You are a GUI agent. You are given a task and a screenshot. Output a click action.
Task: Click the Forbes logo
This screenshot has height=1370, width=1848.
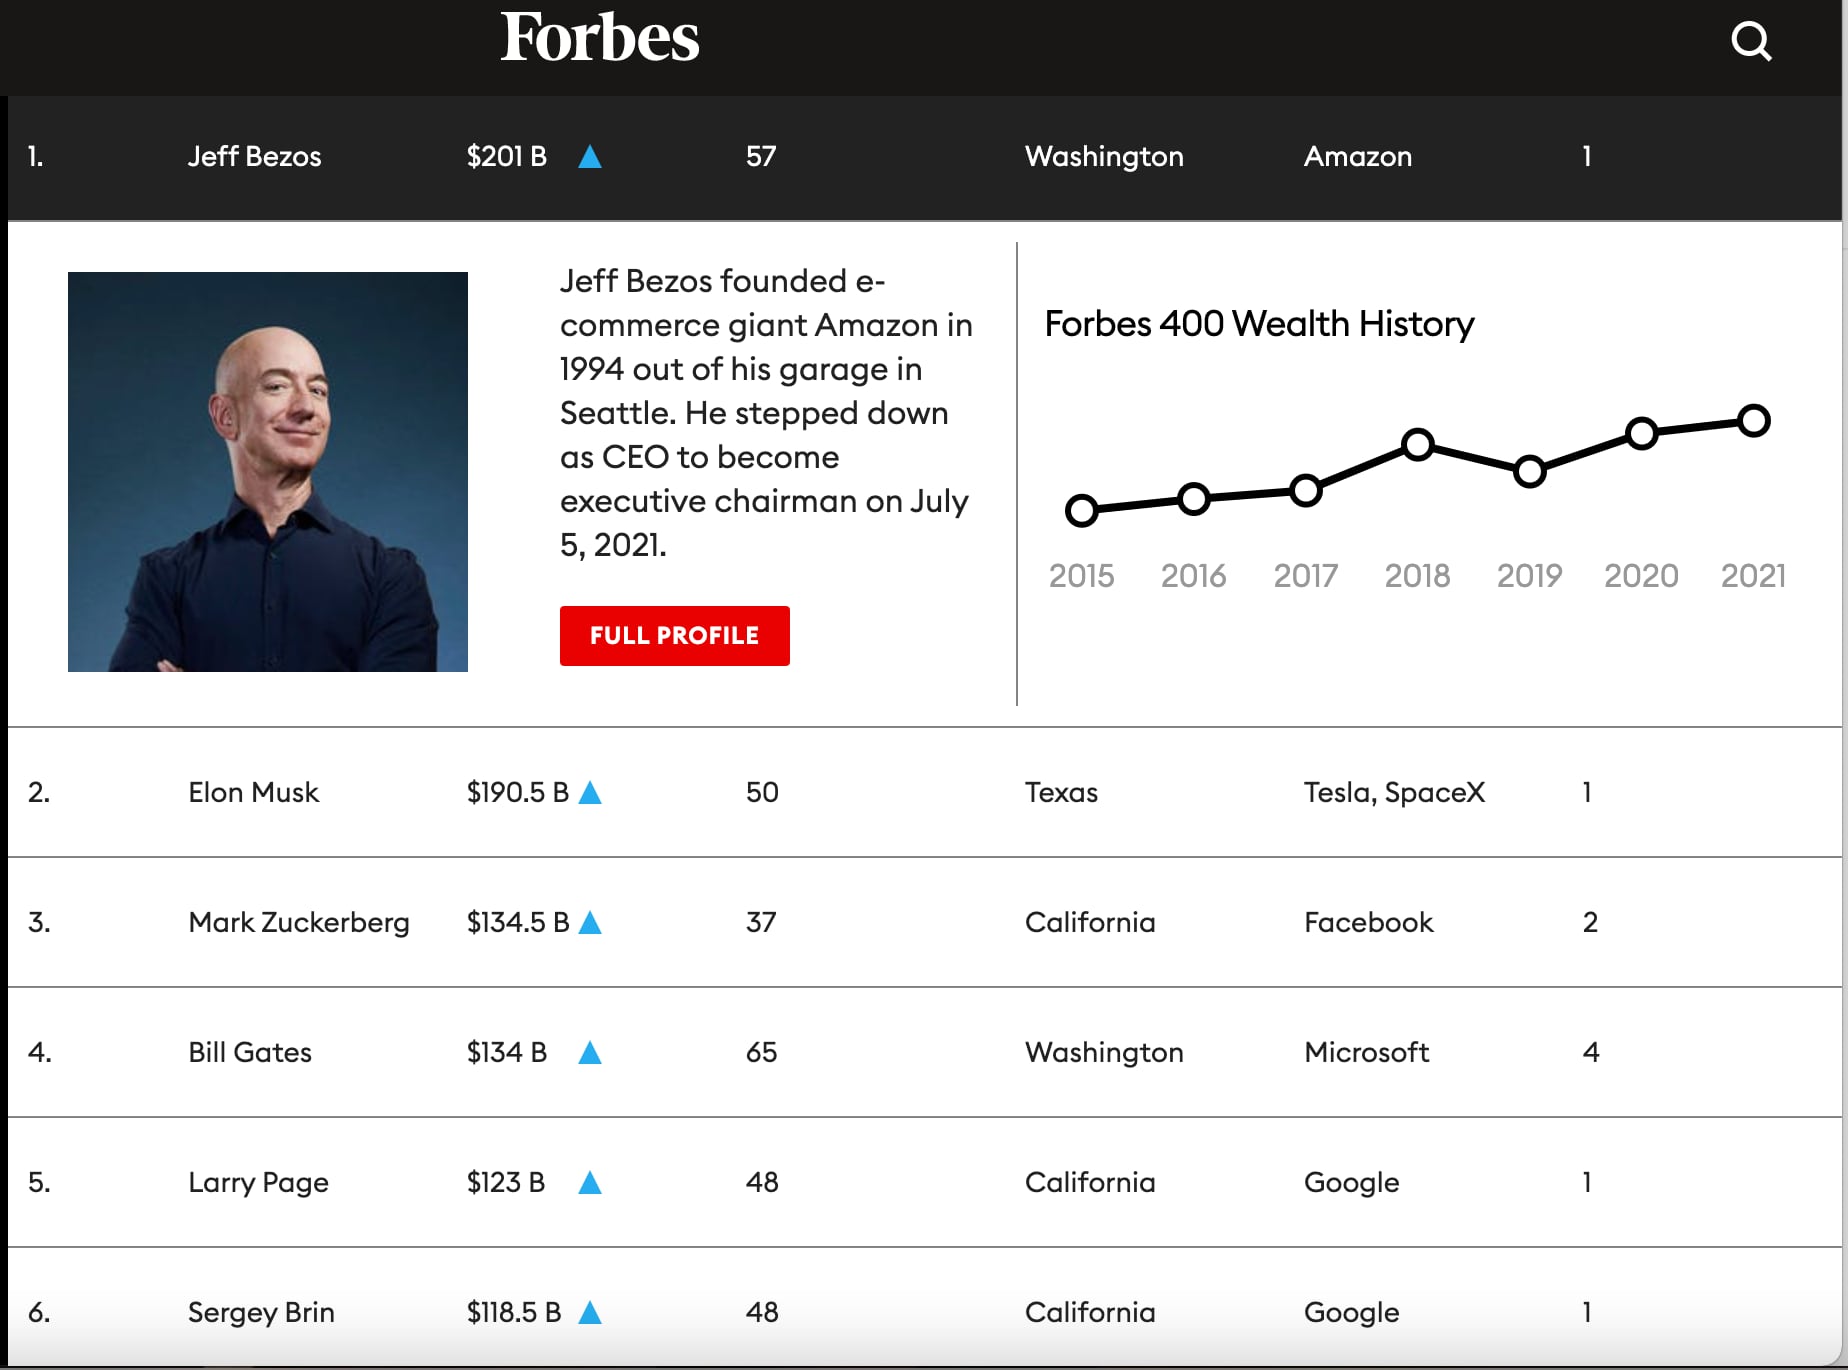600,38
